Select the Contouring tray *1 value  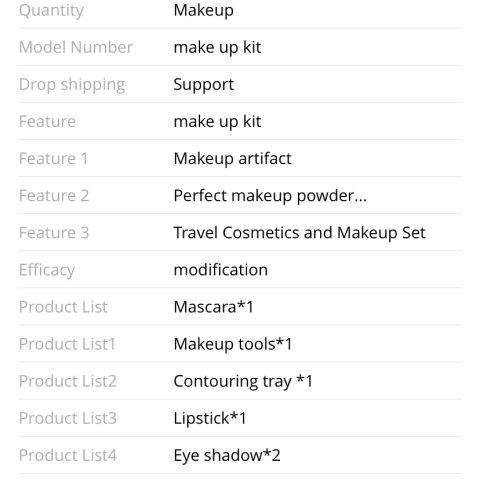[x=243, y=381]
